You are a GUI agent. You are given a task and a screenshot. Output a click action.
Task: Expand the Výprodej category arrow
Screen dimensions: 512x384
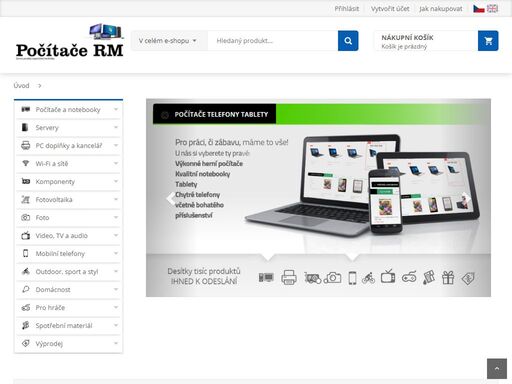click(x=116, y=343)
